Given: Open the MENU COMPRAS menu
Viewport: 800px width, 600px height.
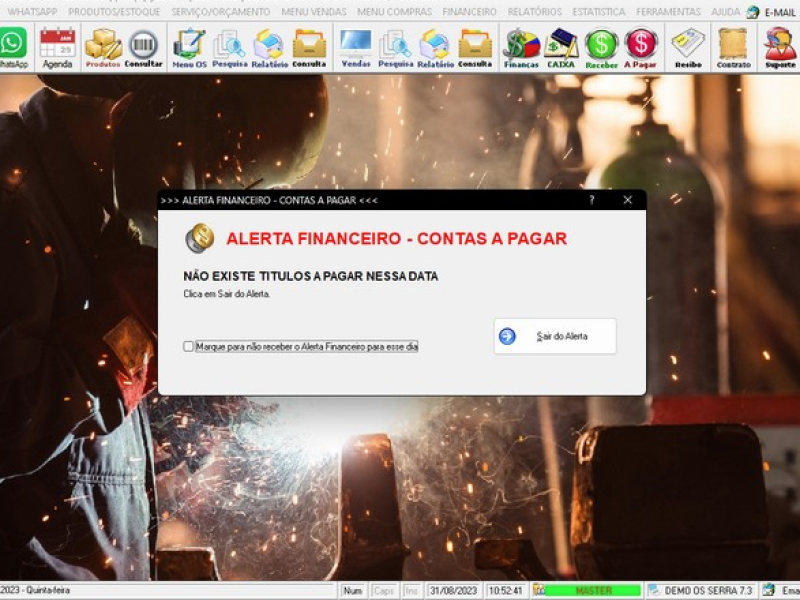Looking at the screenshot, I should click(x=394, y=11).
